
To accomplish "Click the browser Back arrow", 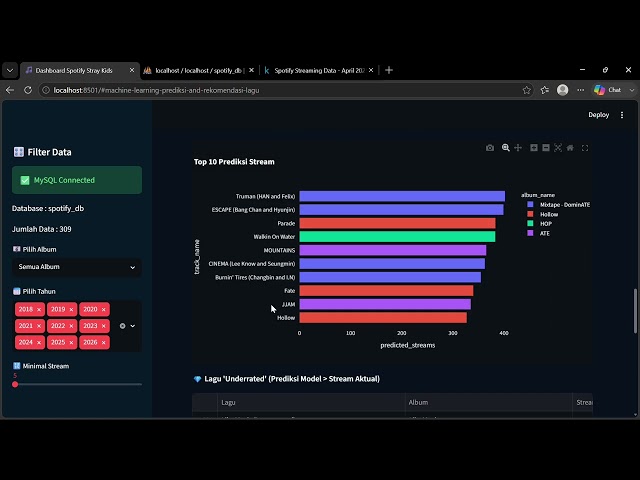I will pyautogui.click(x=10, y=90).
